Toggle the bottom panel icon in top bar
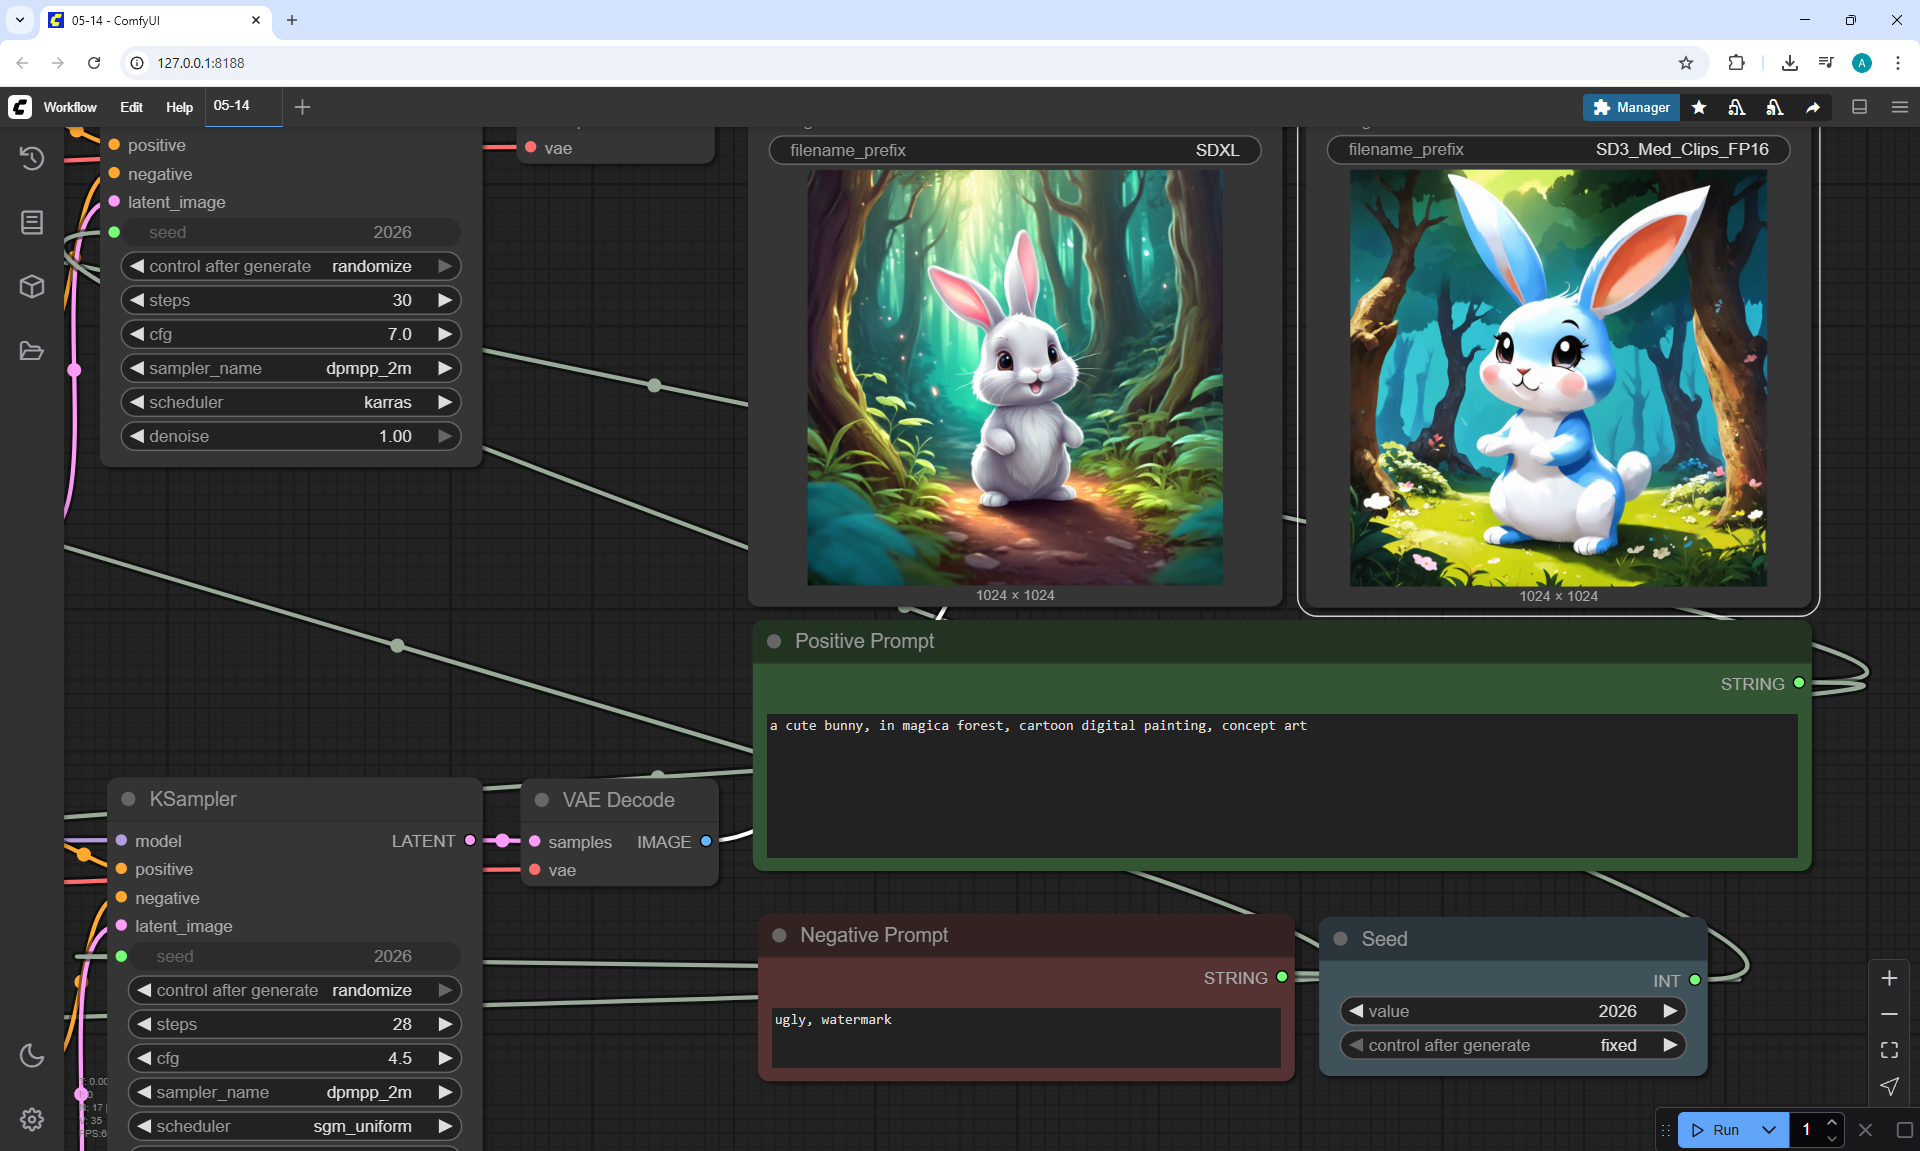Viewport: 1920px width, 1151px height. click(1860, 107)
